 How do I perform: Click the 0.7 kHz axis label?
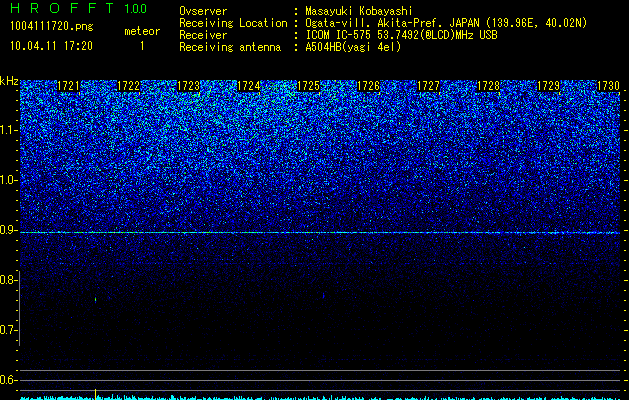click(x=8, y=330)
